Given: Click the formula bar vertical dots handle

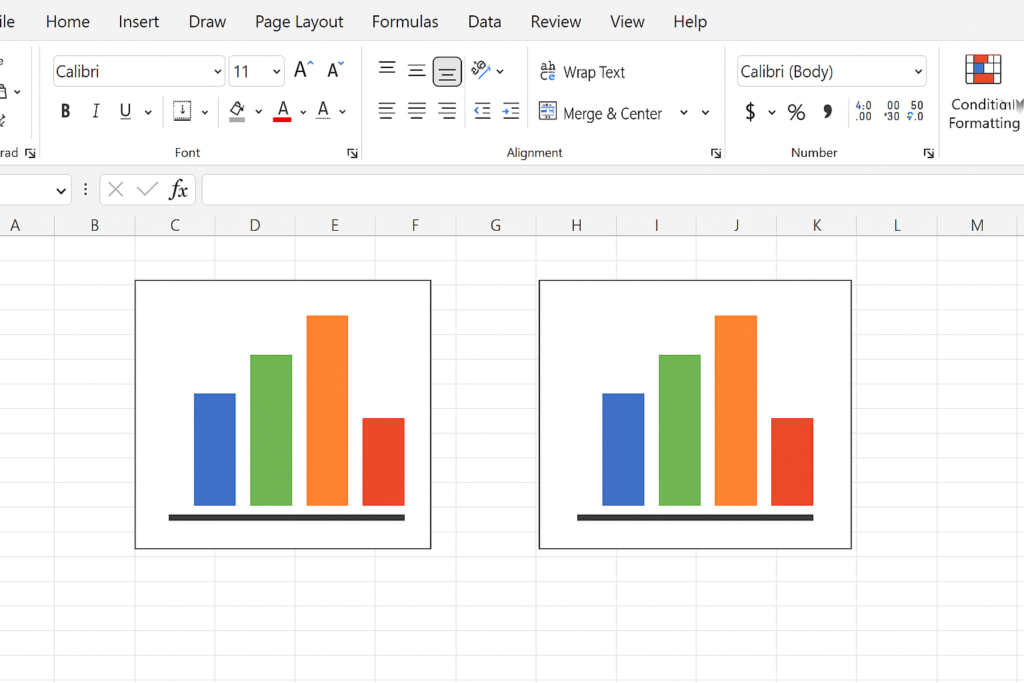Looking at the screenshot, I should [86, 190].
